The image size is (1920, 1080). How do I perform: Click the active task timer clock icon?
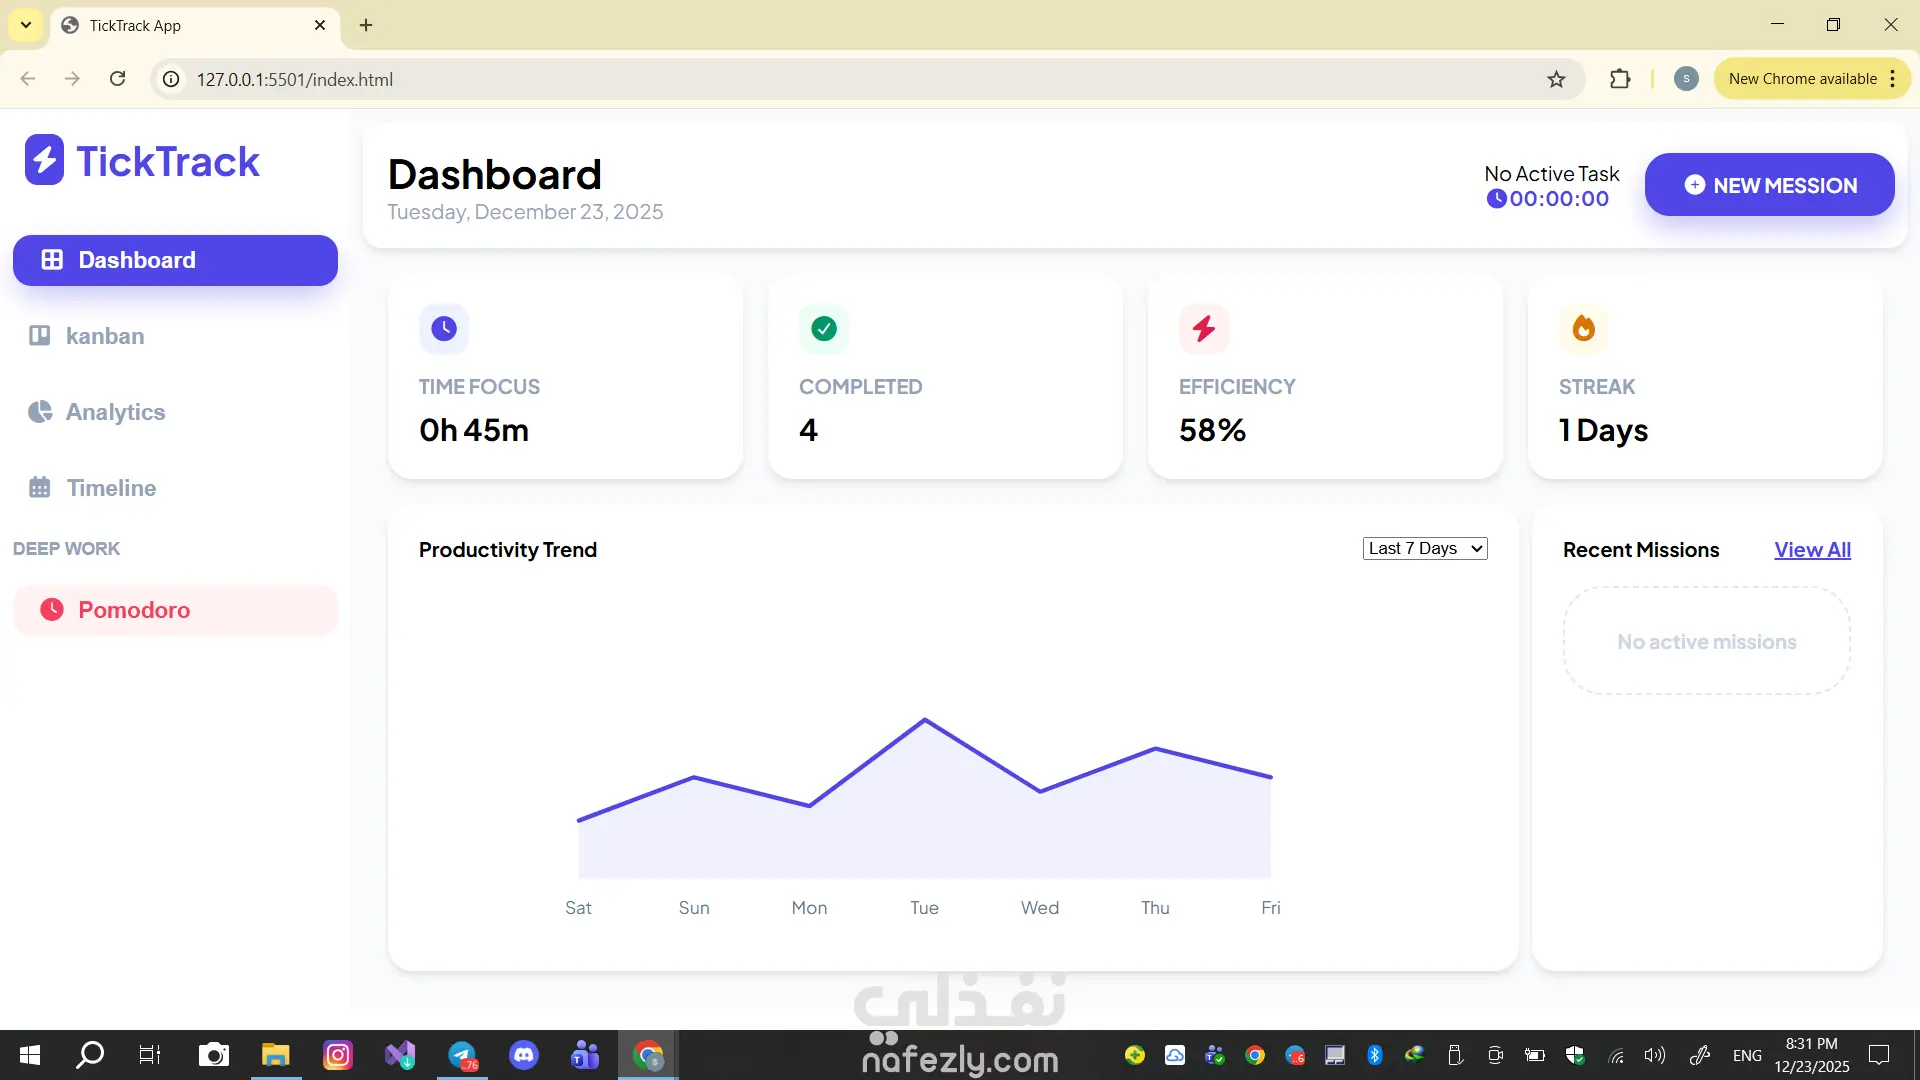coord(1496,199)
